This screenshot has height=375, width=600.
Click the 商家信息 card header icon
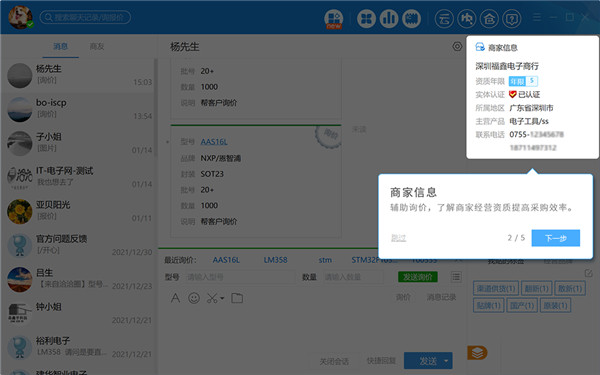(480, 47)
